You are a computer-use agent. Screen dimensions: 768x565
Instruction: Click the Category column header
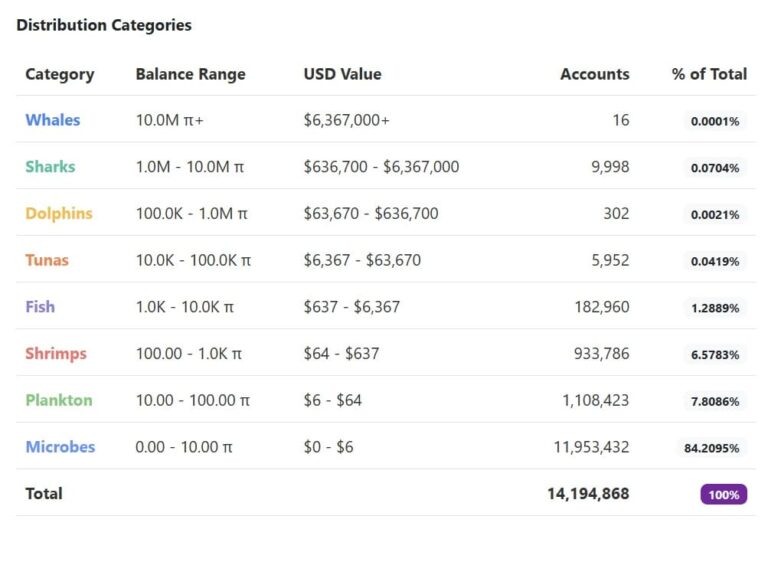pyautogui.click(x=60, y=74)
